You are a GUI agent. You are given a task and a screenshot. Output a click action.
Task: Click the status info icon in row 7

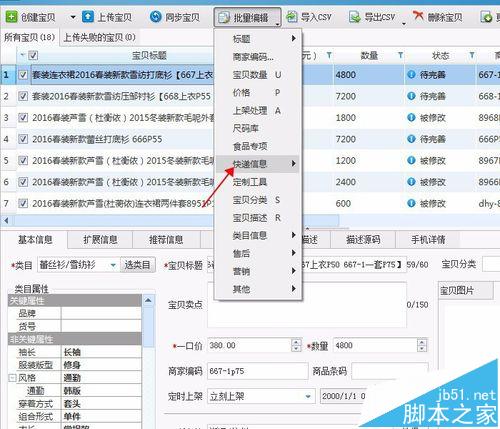point(411,203)
